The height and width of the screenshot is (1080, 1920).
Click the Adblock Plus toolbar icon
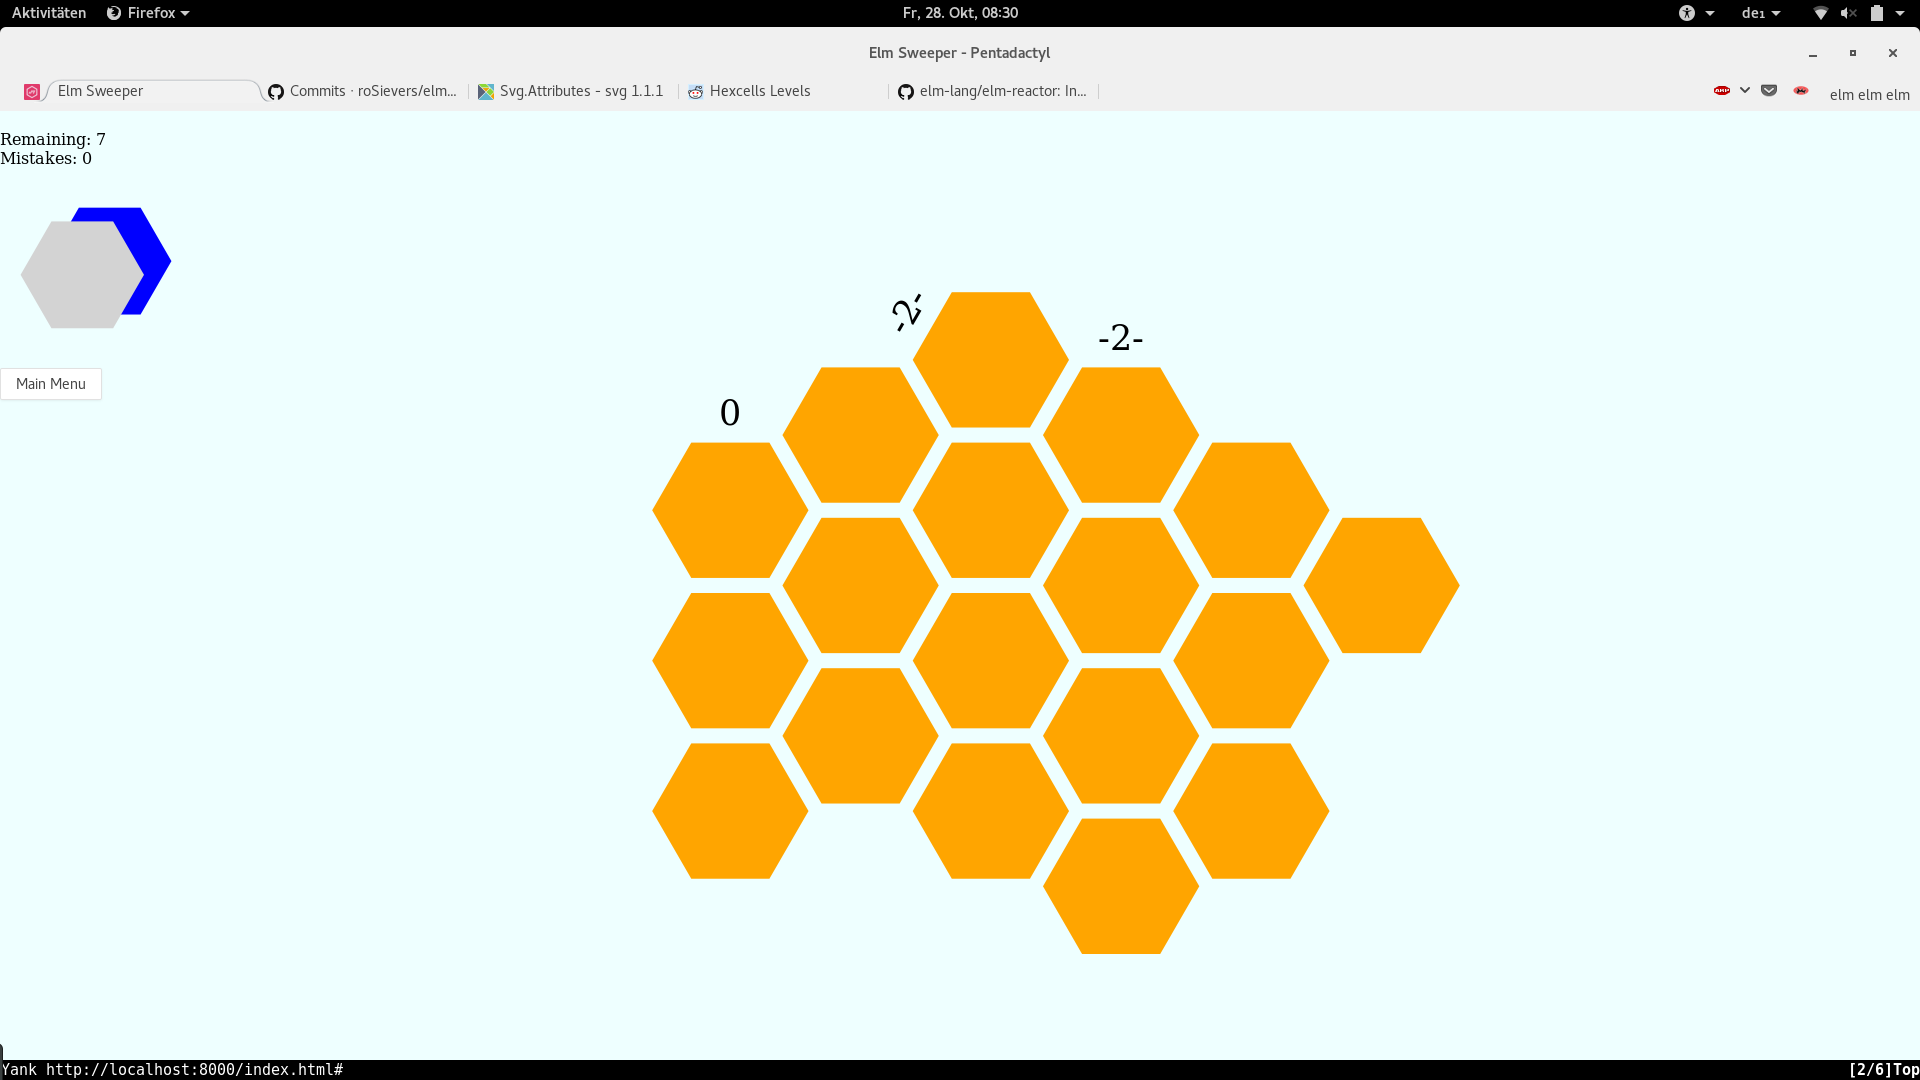(x=1721, y=90)
